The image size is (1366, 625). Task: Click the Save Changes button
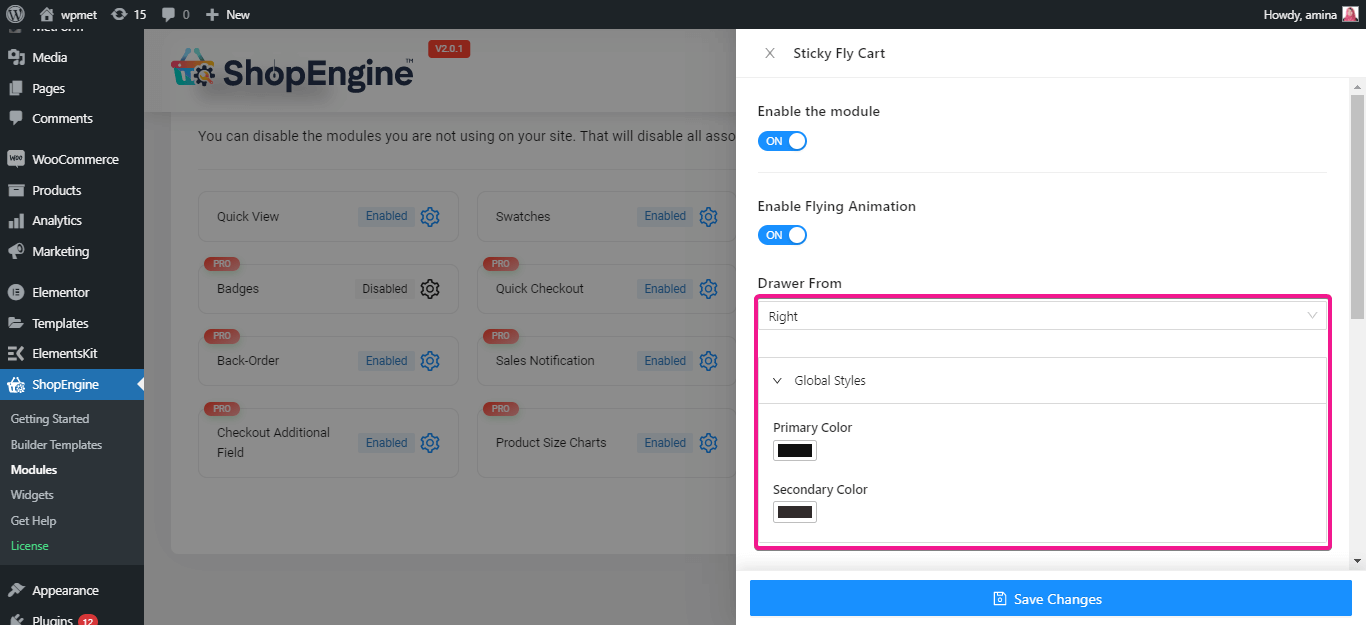click(1051, 599)
